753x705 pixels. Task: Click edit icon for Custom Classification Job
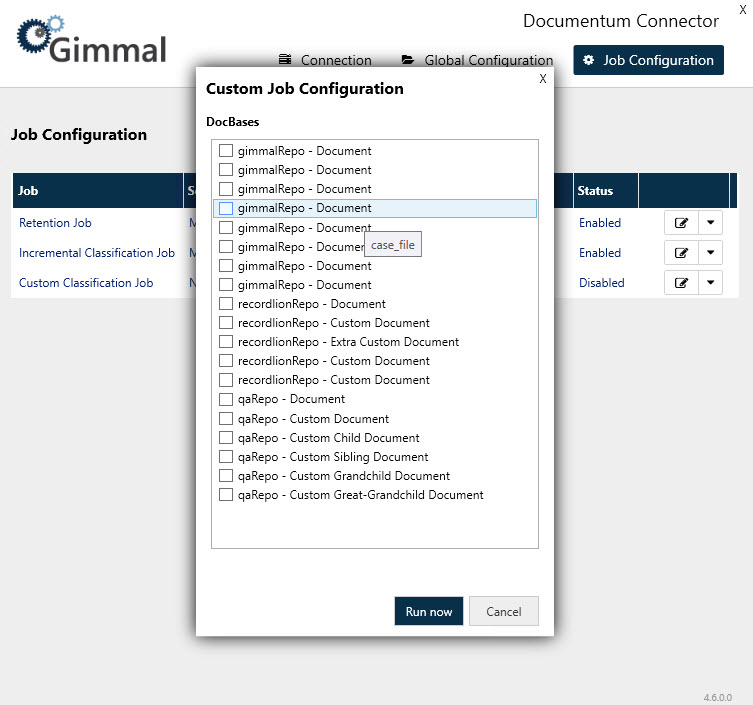click(681, 283)
